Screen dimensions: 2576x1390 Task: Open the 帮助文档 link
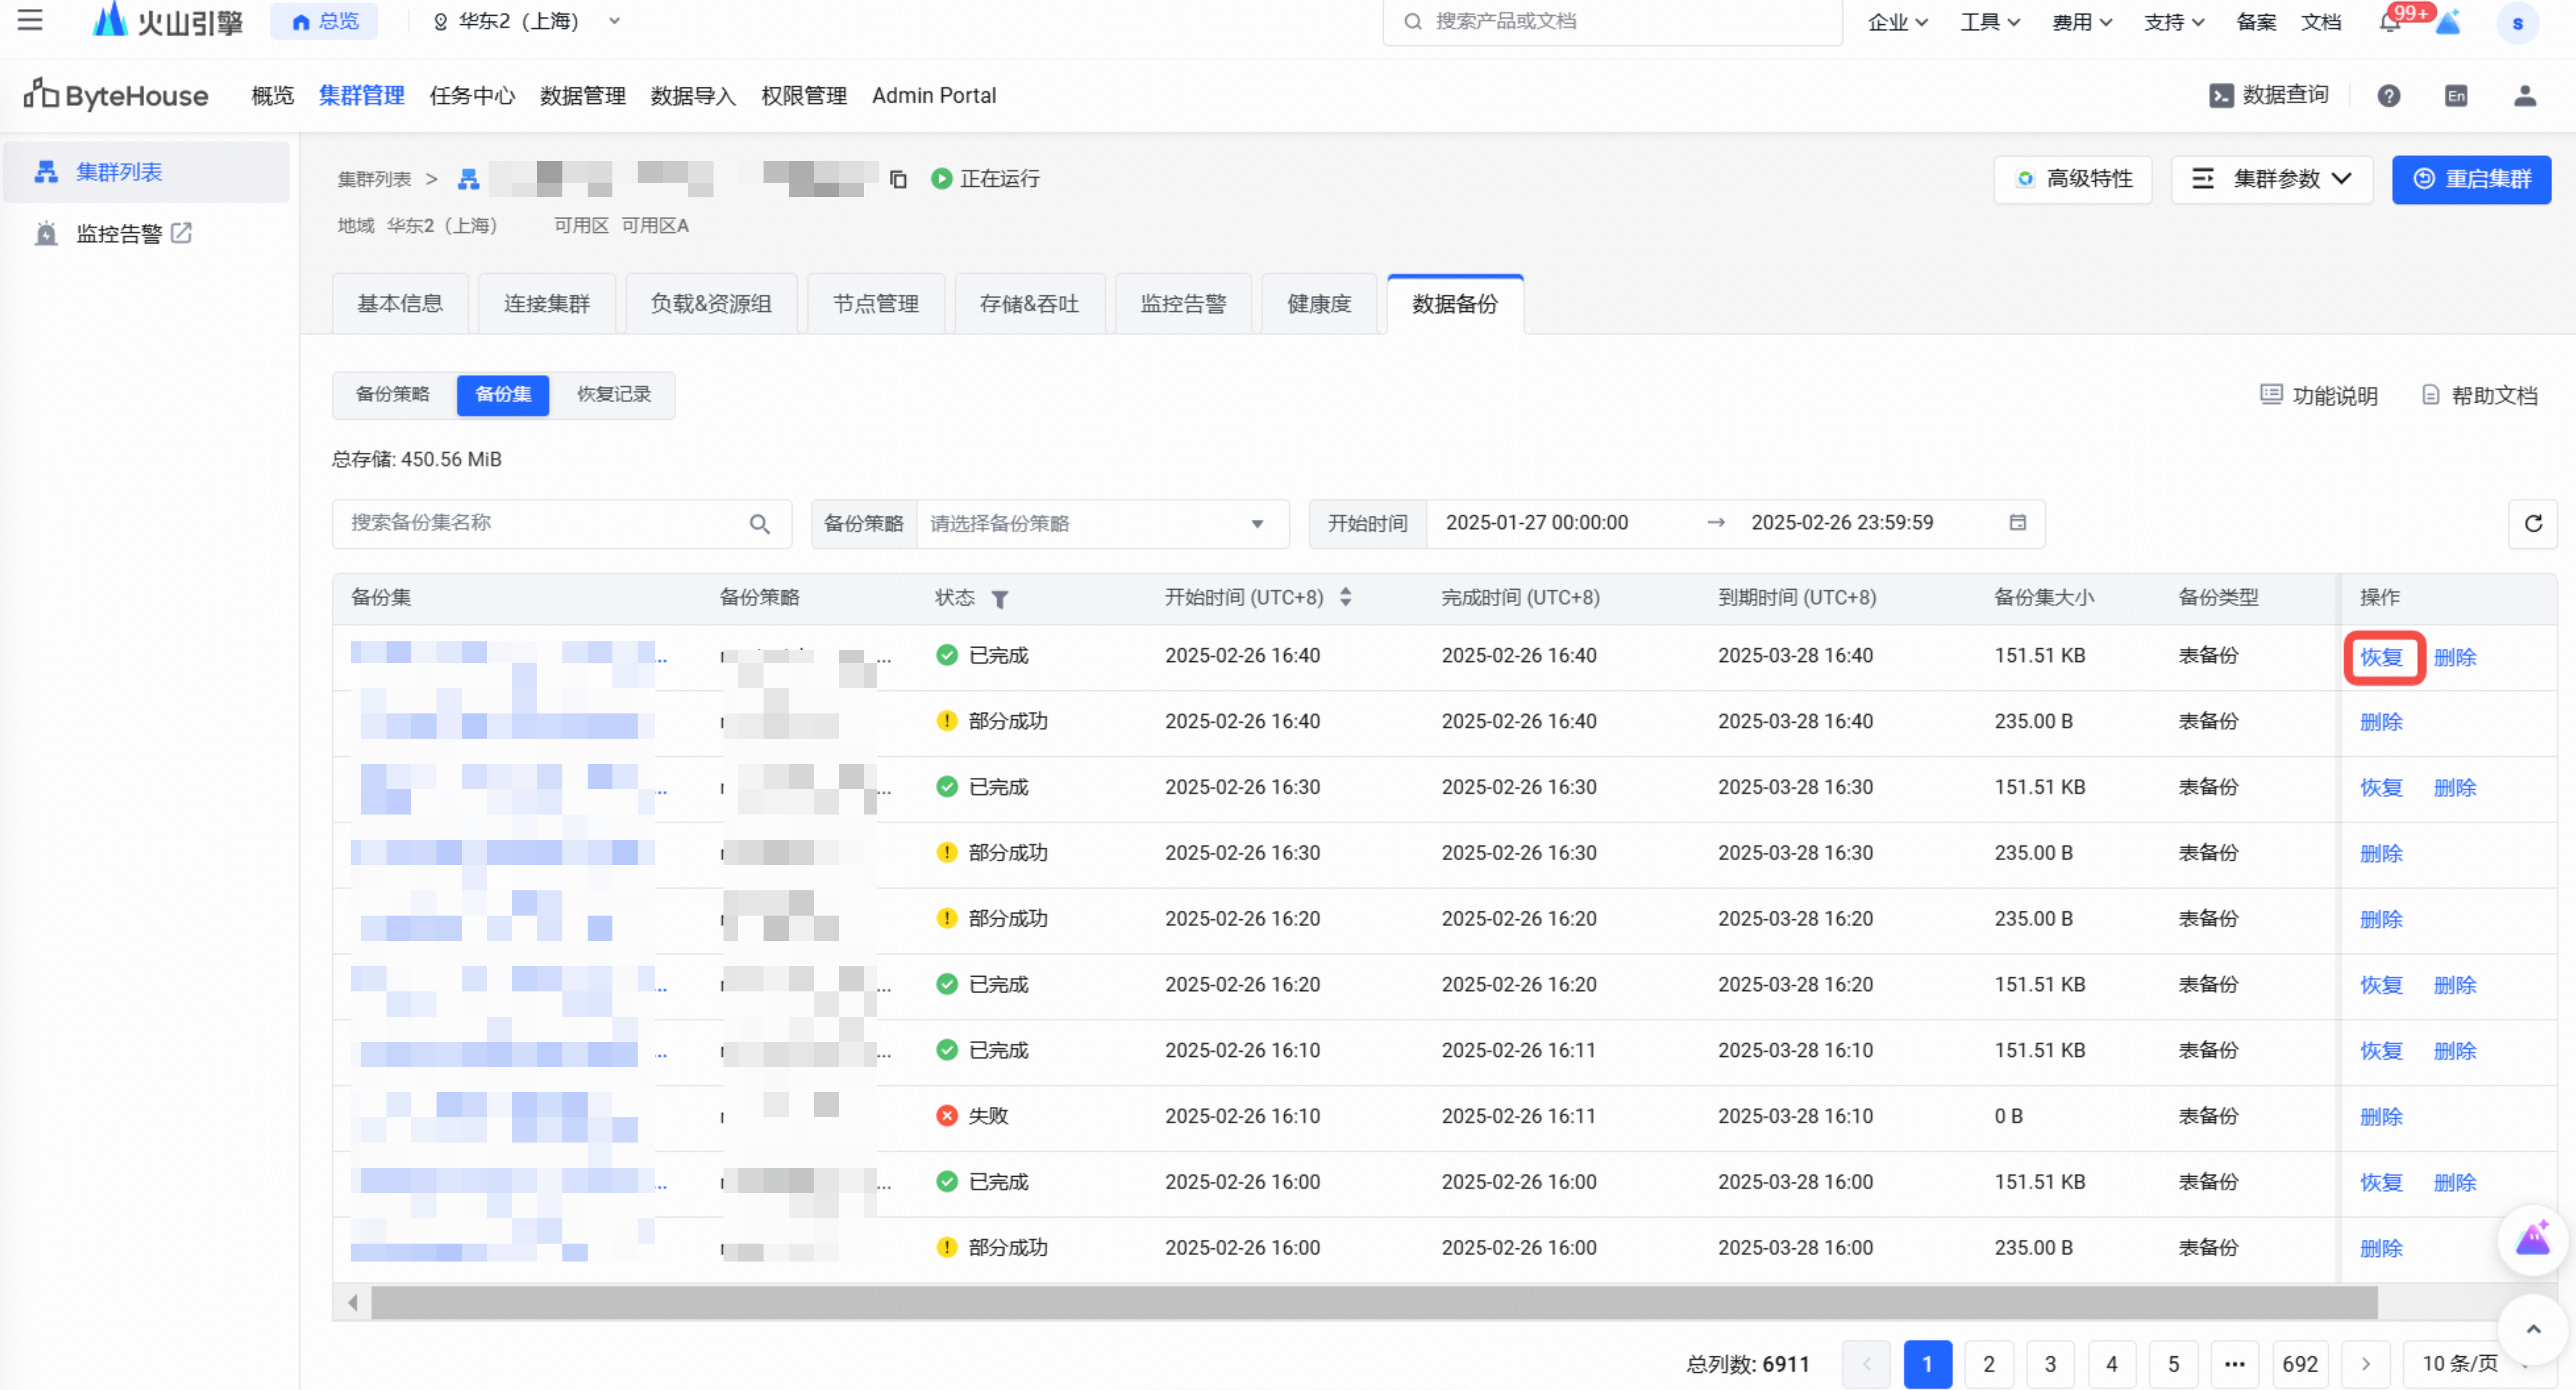coord(2479,396)
